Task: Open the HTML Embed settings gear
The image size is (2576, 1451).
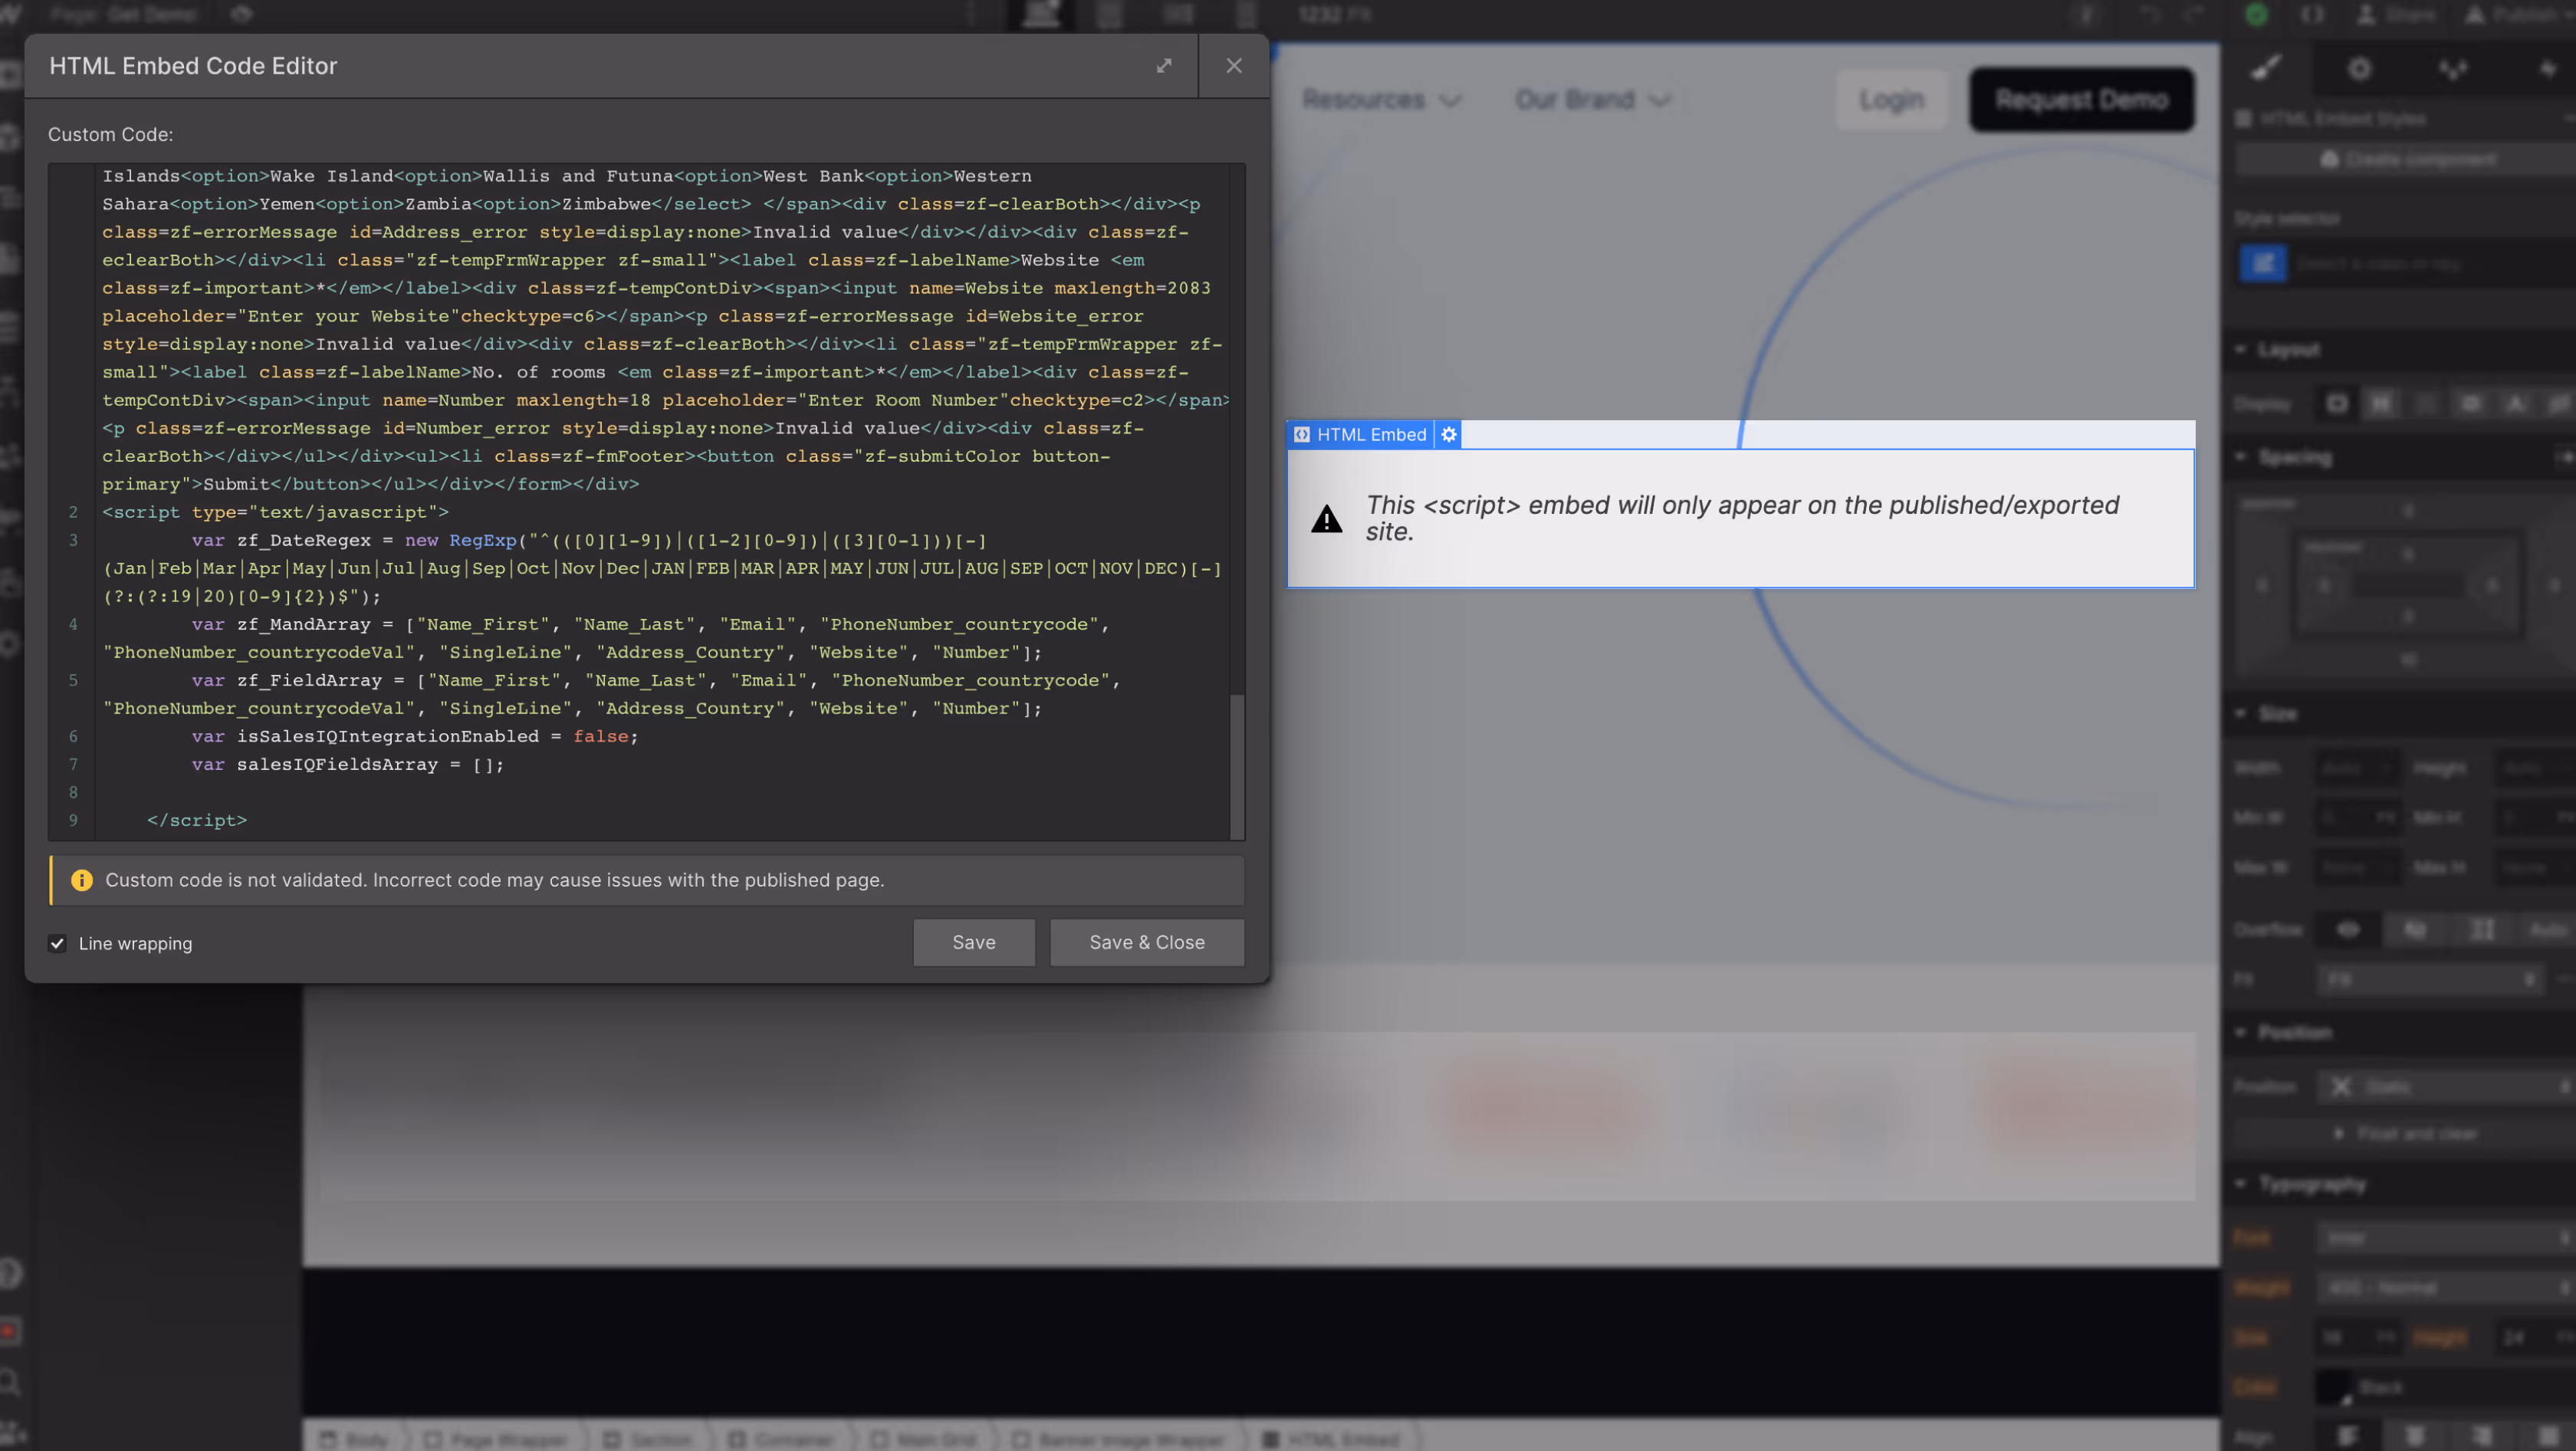Action: coord(1448,434)
